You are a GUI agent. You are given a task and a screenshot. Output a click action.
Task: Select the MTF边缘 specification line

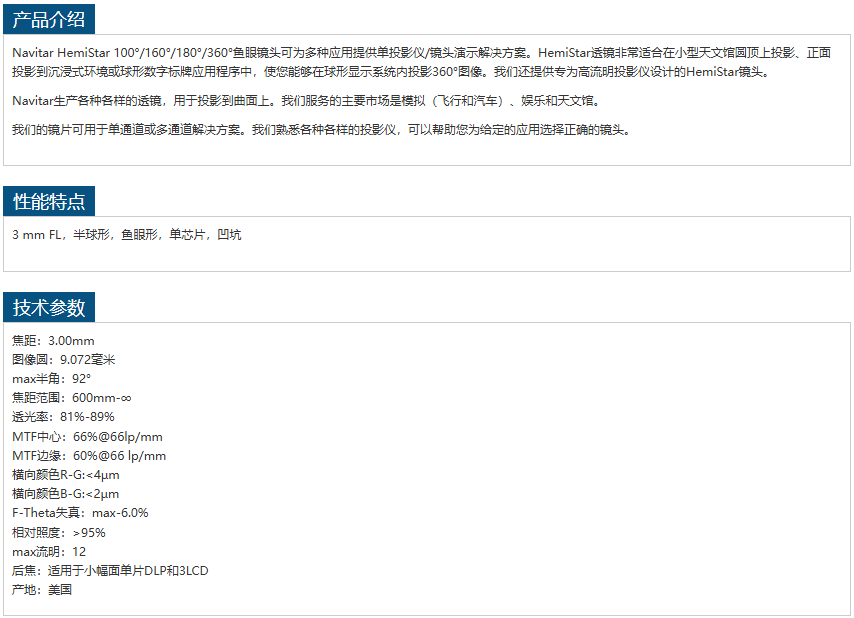coord(89,456)
